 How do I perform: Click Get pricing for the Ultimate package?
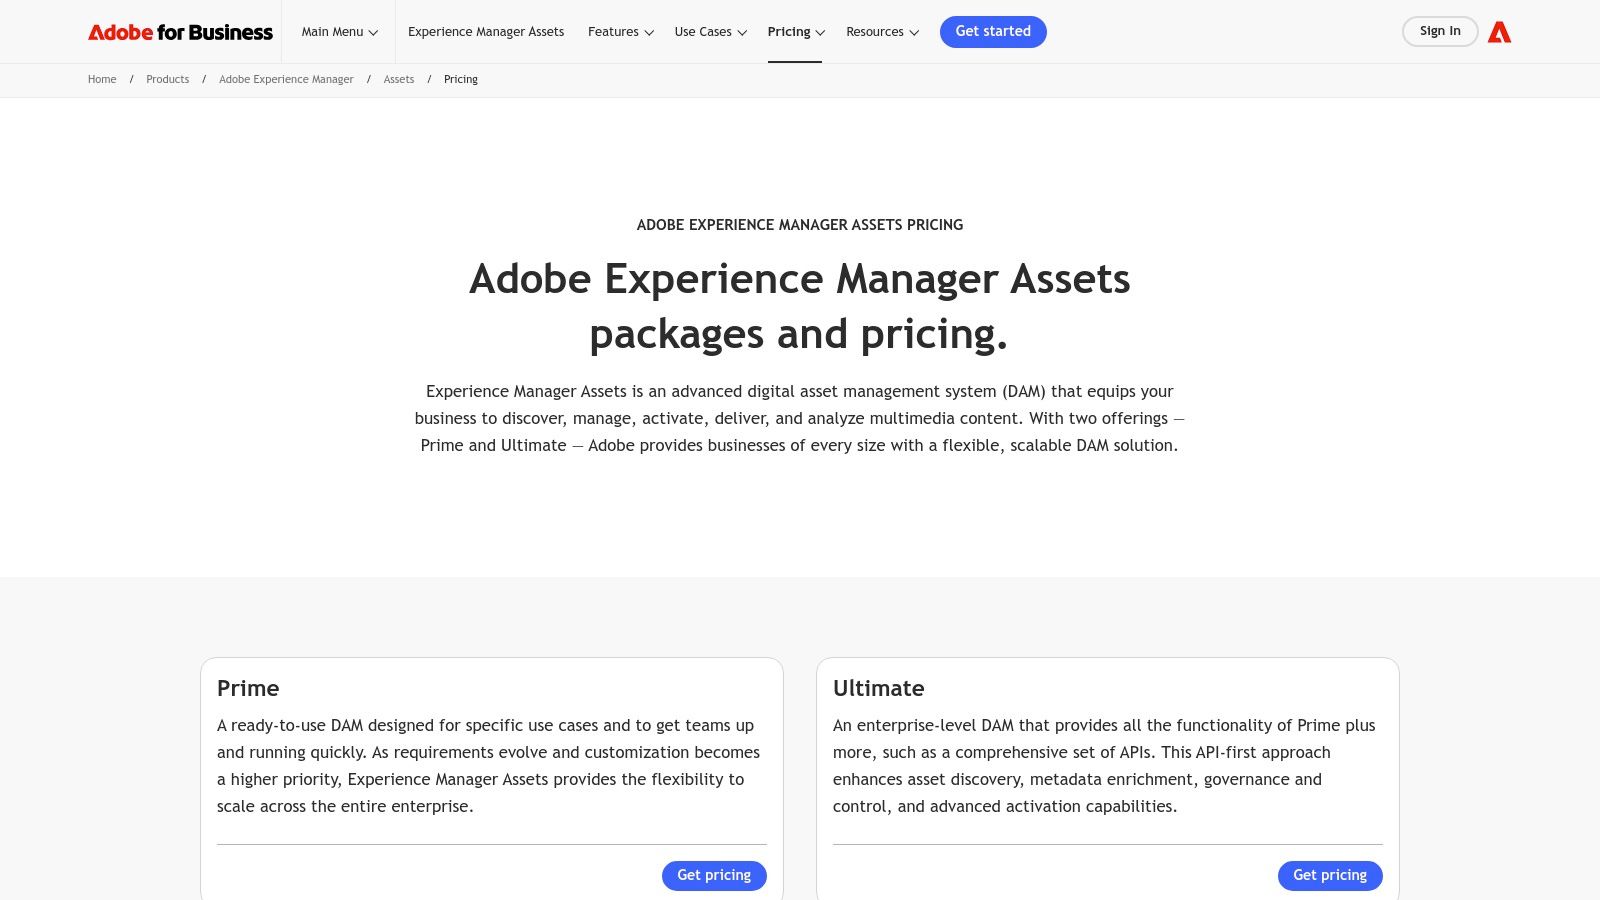pos(1330,875)
